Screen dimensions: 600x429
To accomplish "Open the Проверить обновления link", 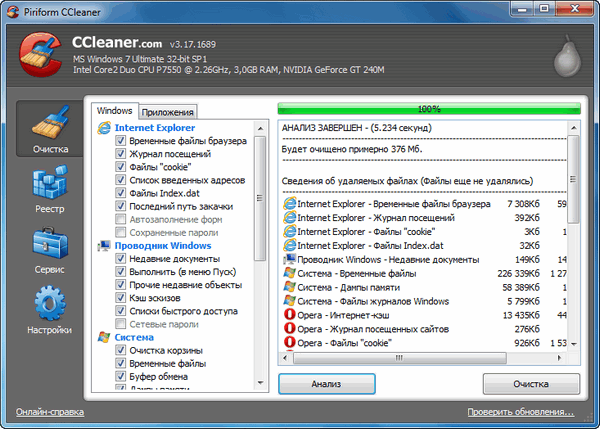I will click(520, 412).
